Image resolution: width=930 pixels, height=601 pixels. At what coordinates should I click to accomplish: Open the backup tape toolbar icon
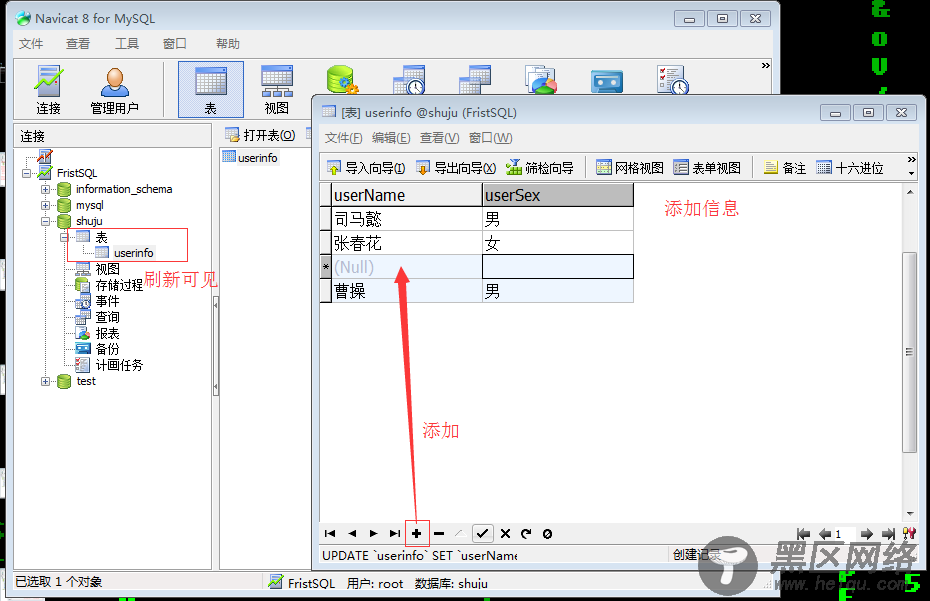(607, 81)
